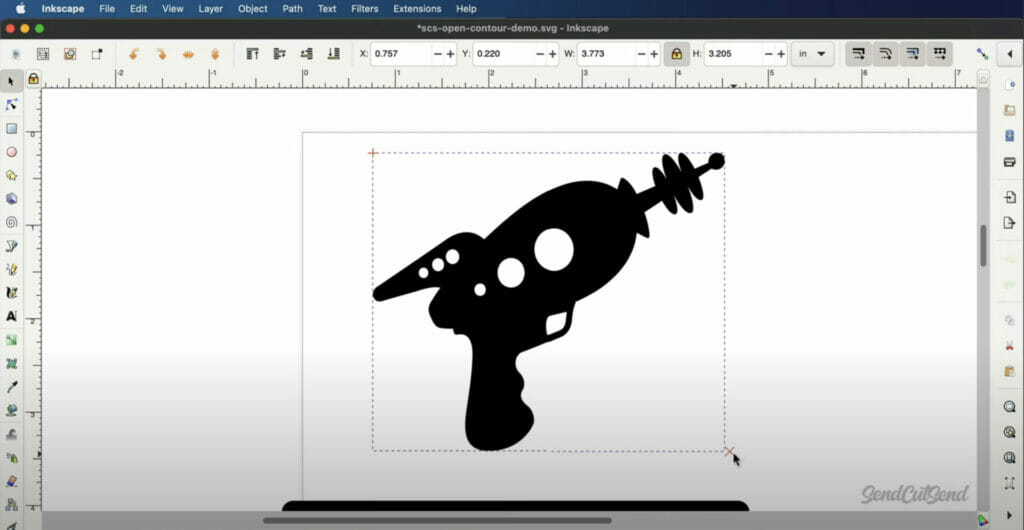This screenshot has width=1024, height=530.
Task: Open the units dropdown showing 'in'
Action: [x=812, y=54]
